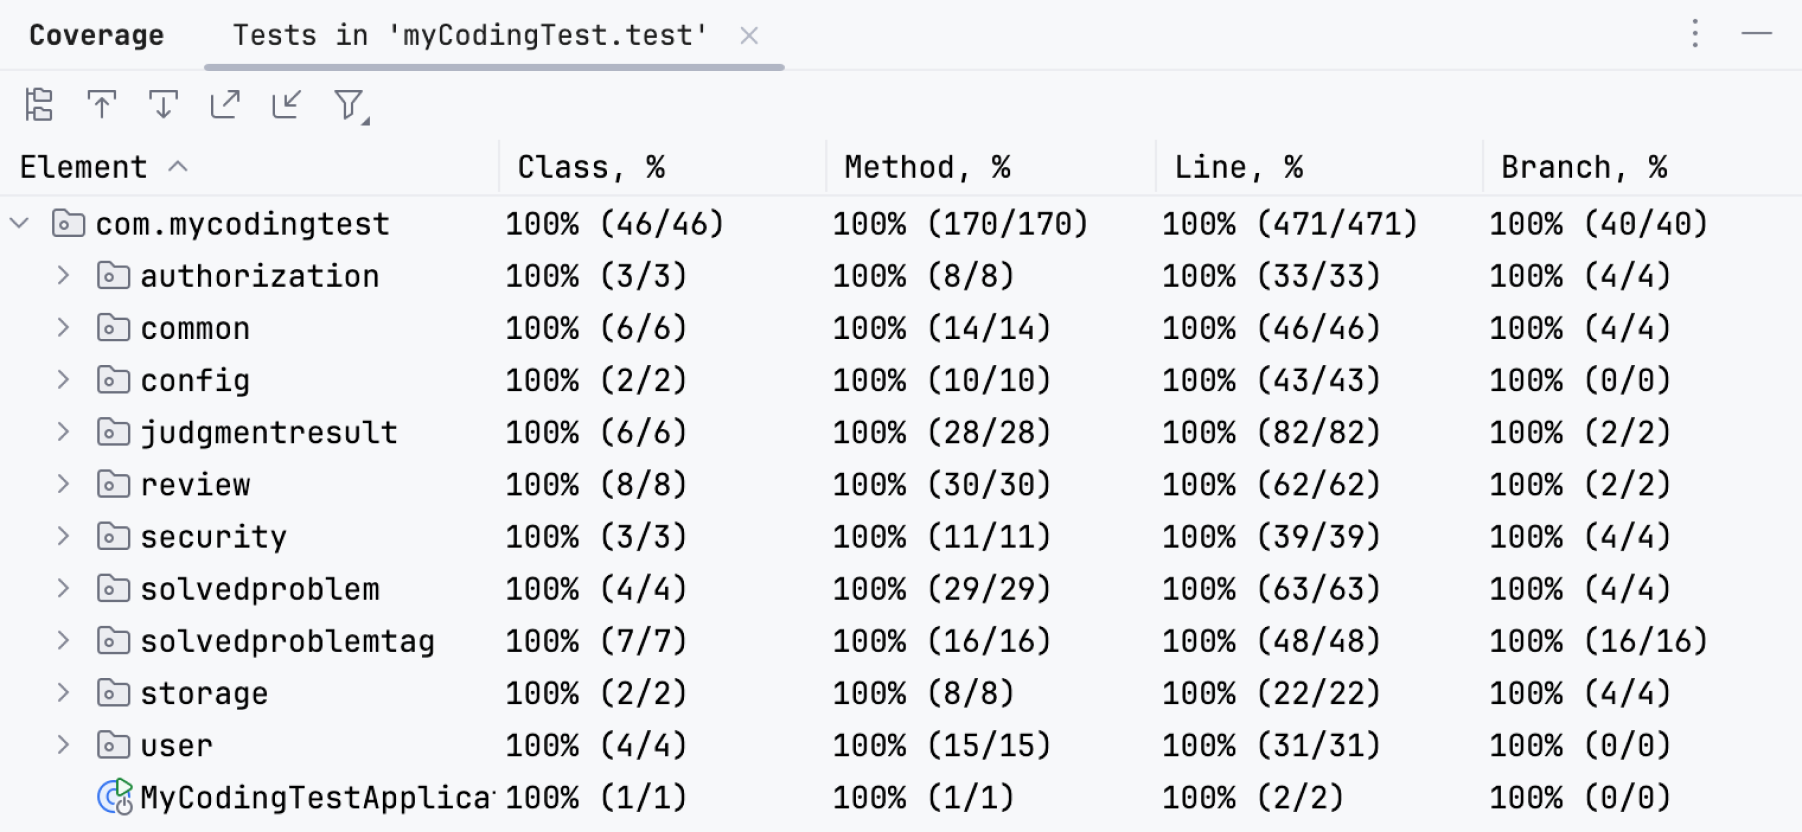Expand the security package node
The image size is (1802, 832).
(x=63, y=536)
